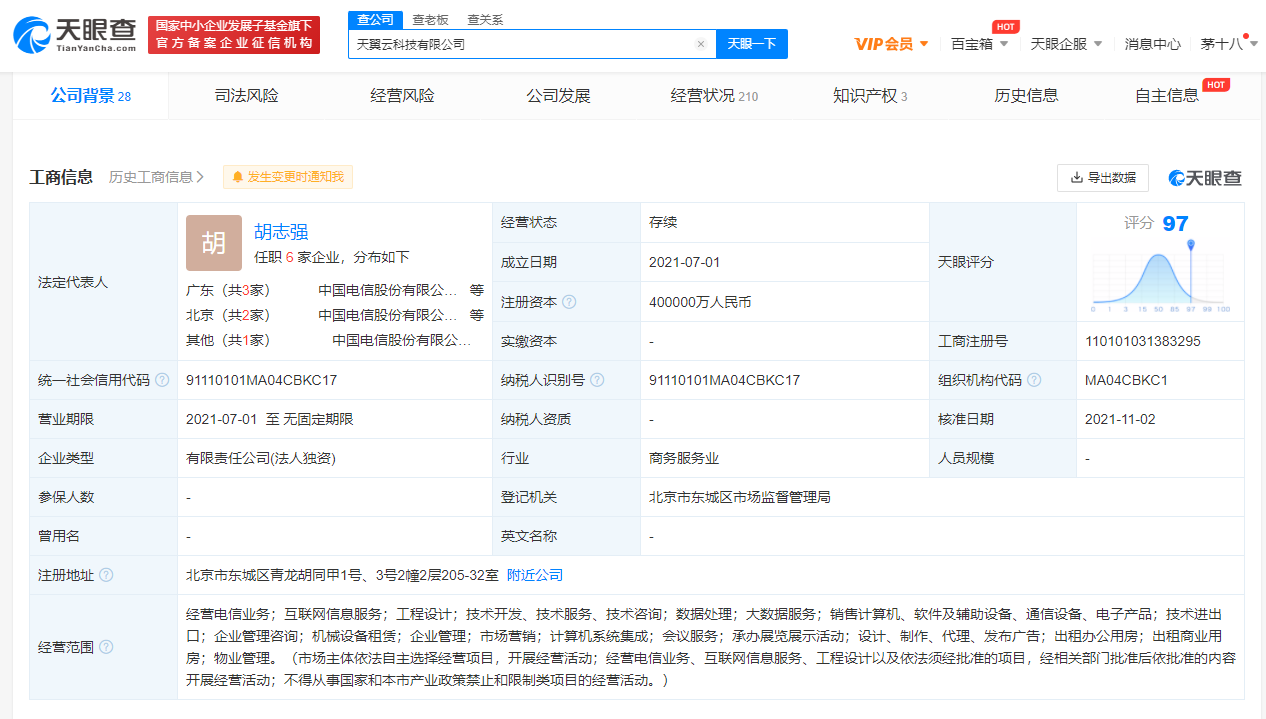Open the 司法风险 tab

tap(246, 95)
